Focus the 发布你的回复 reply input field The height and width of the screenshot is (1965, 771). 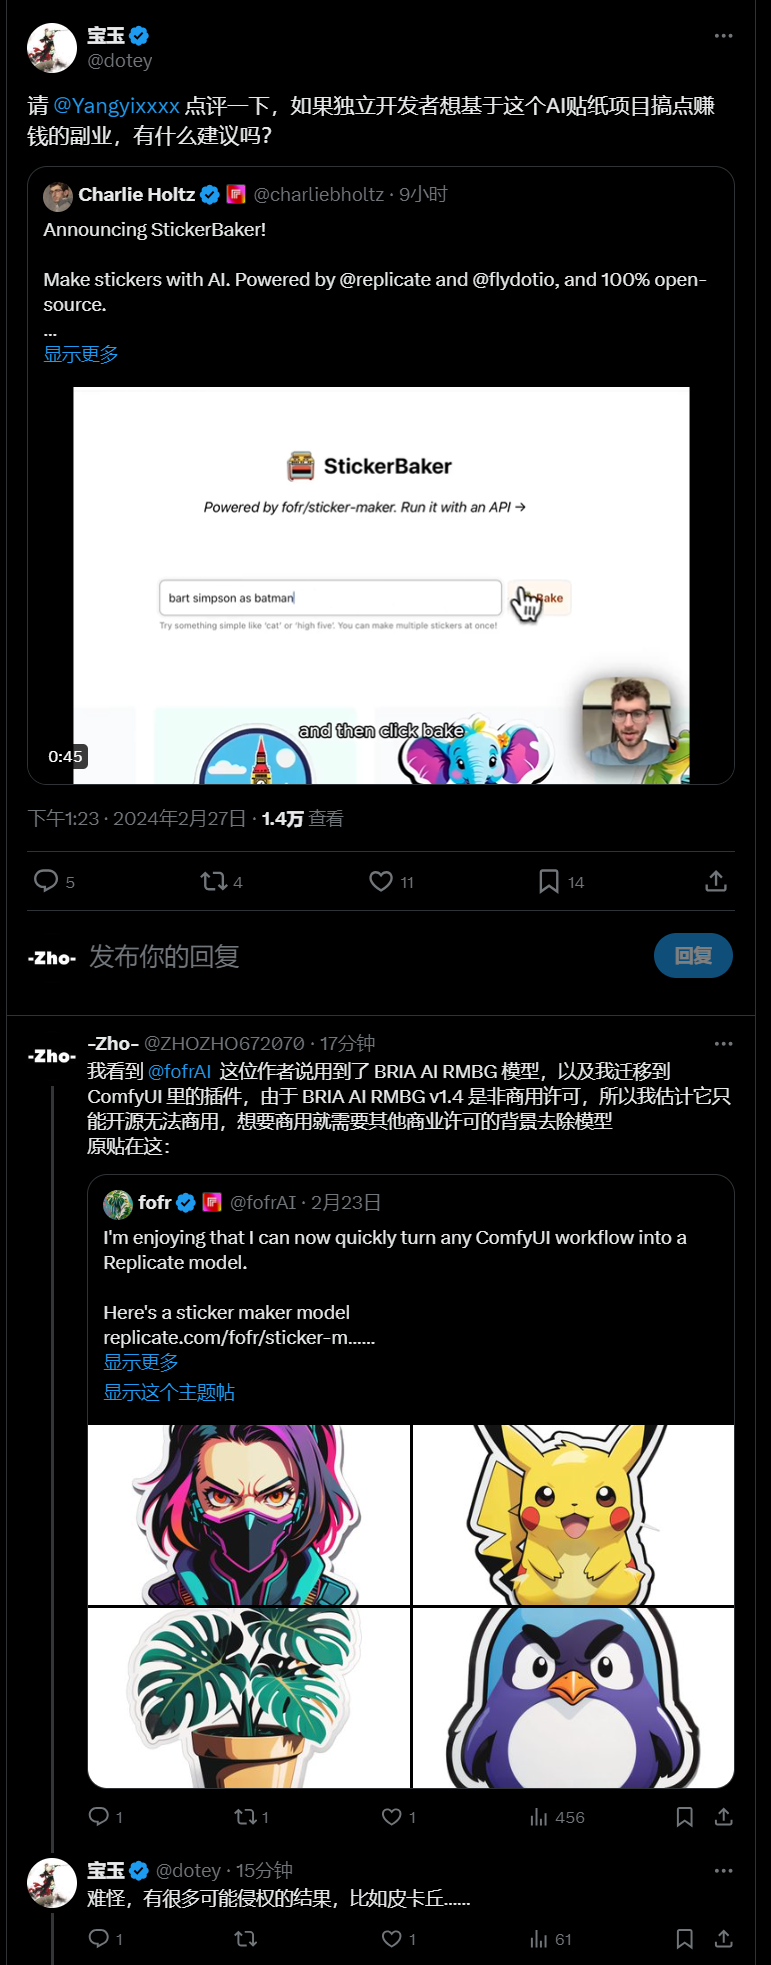click(360, 957)
